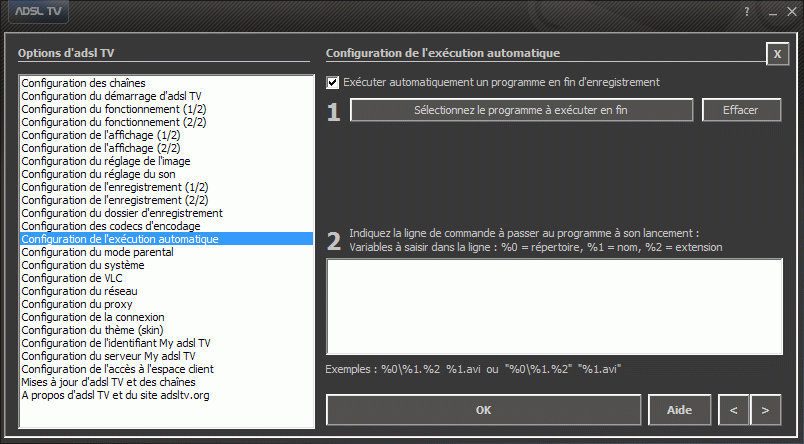Select Configuration de l'identifiant My adsl TV
Screen dimensions: 804x444
(x=167, y=343)
